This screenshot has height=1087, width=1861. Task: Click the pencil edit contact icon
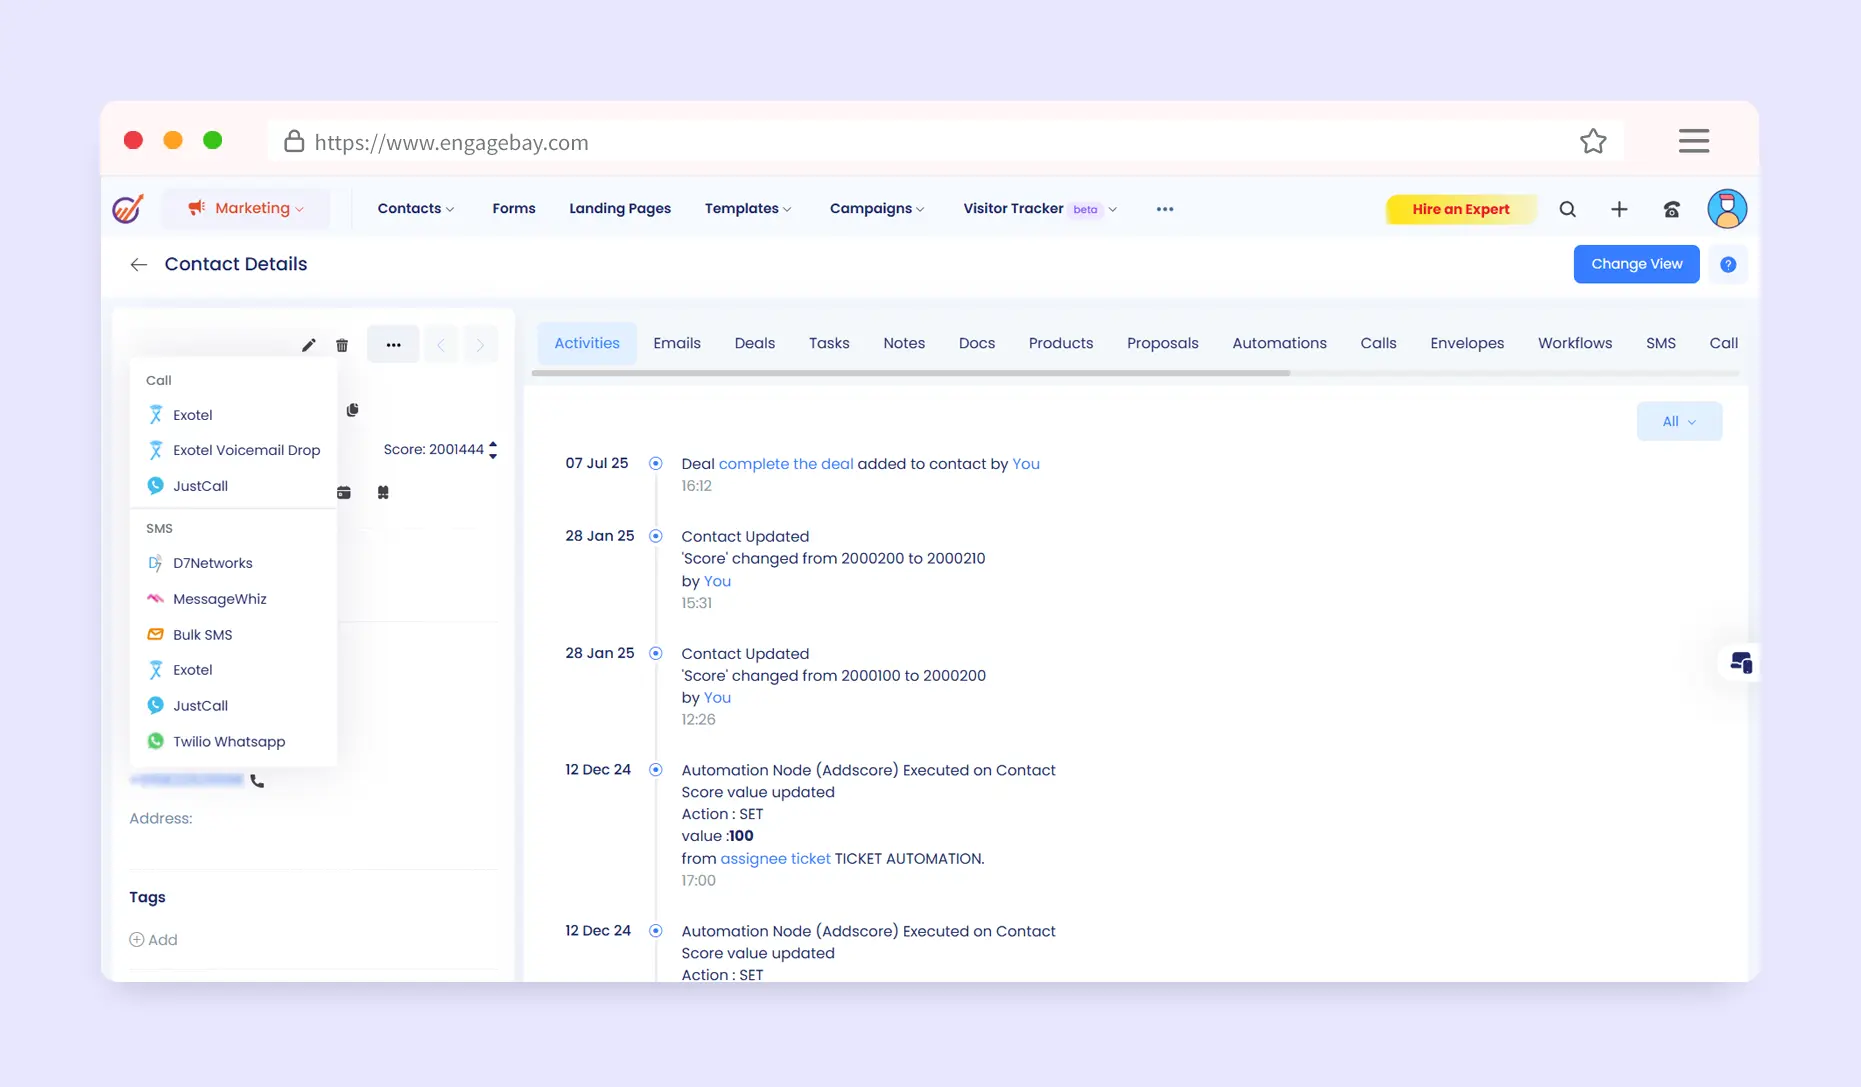coord(308,345)
